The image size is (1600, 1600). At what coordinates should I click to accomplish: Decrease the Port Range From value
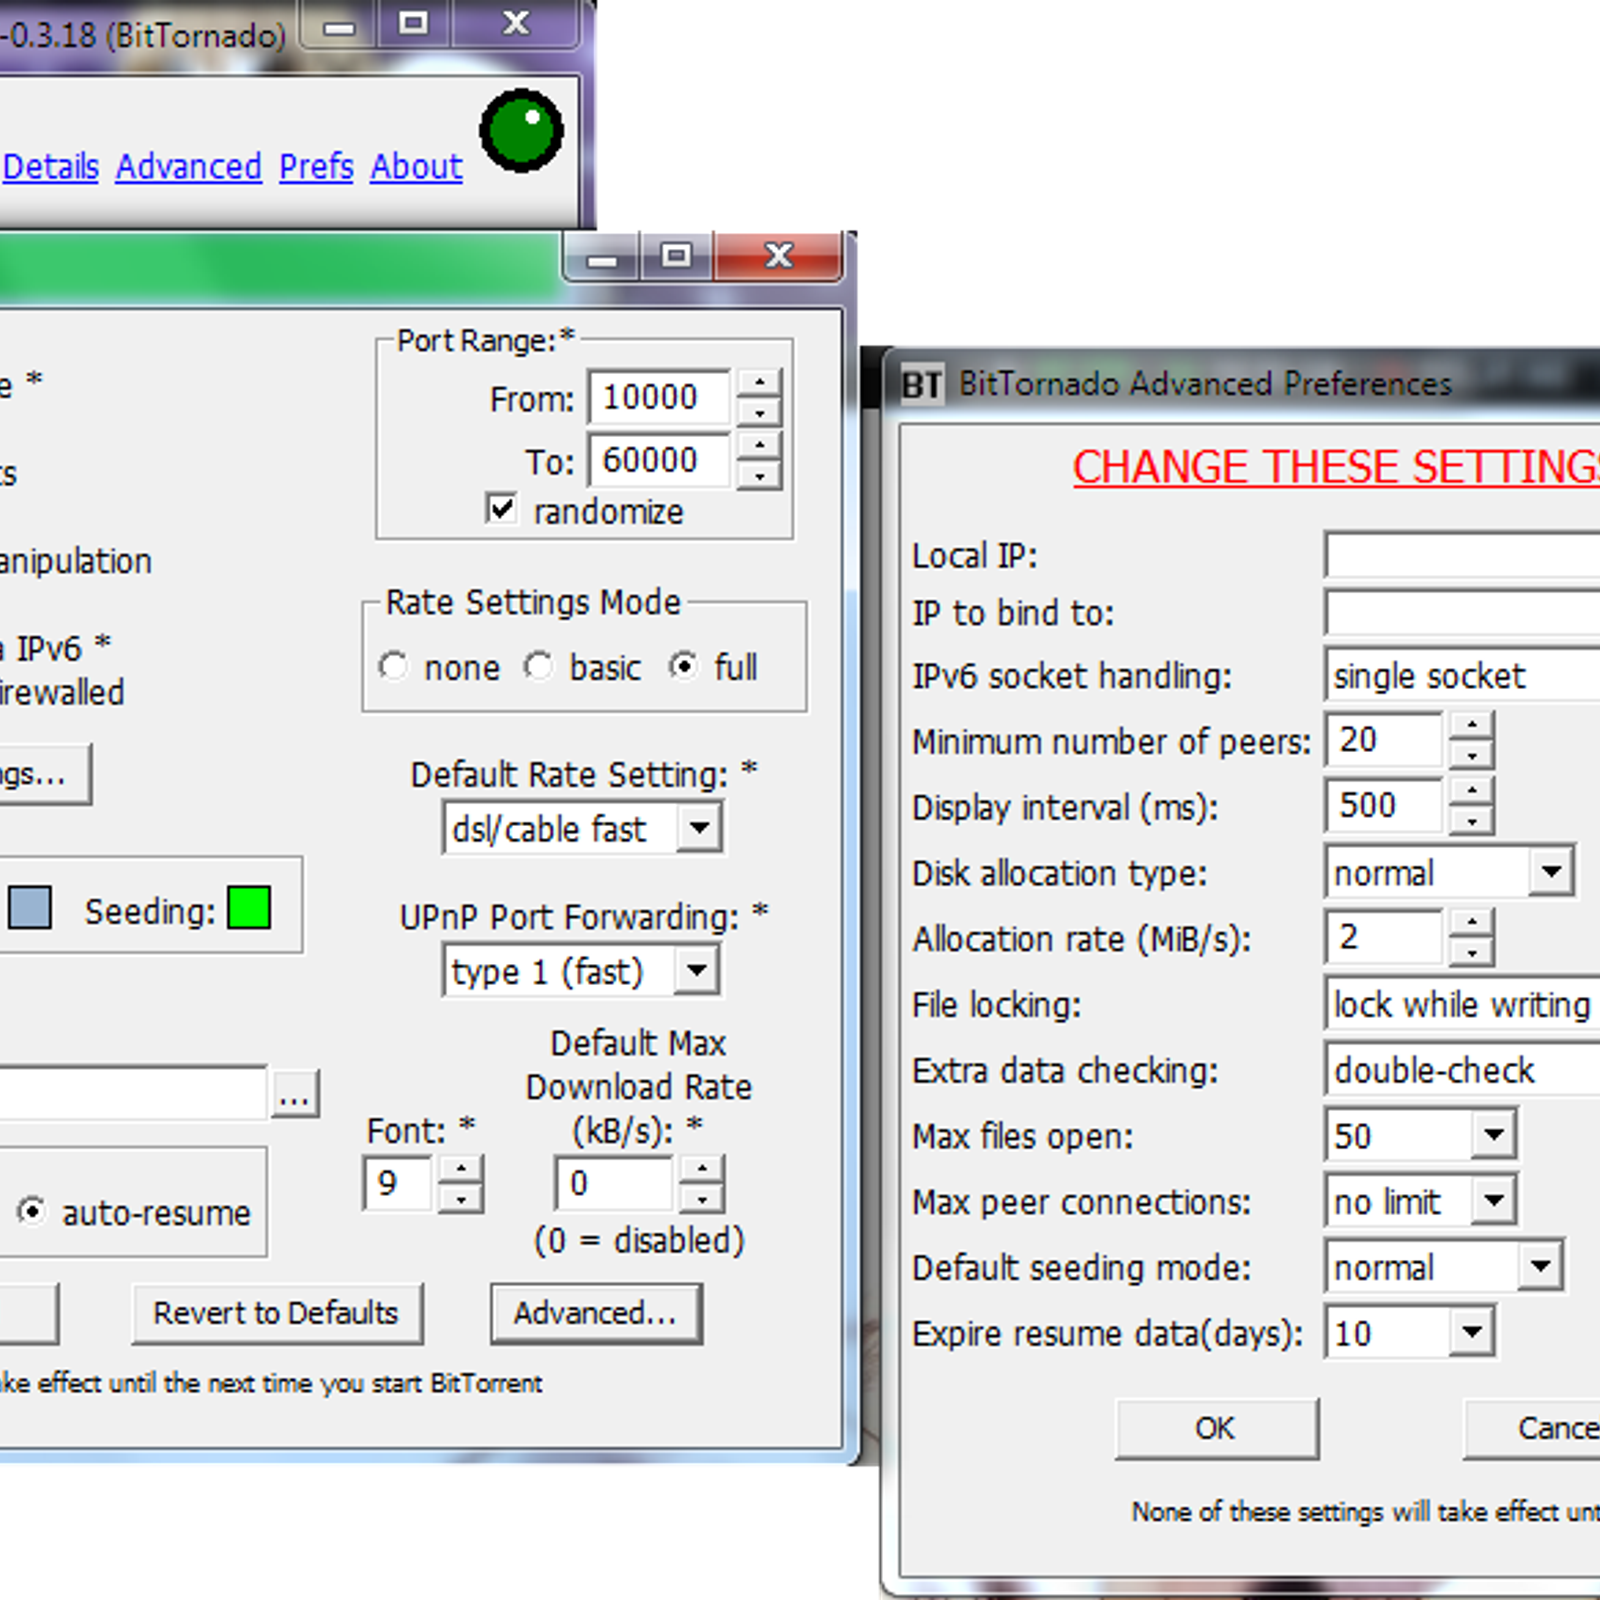[759, 412]
